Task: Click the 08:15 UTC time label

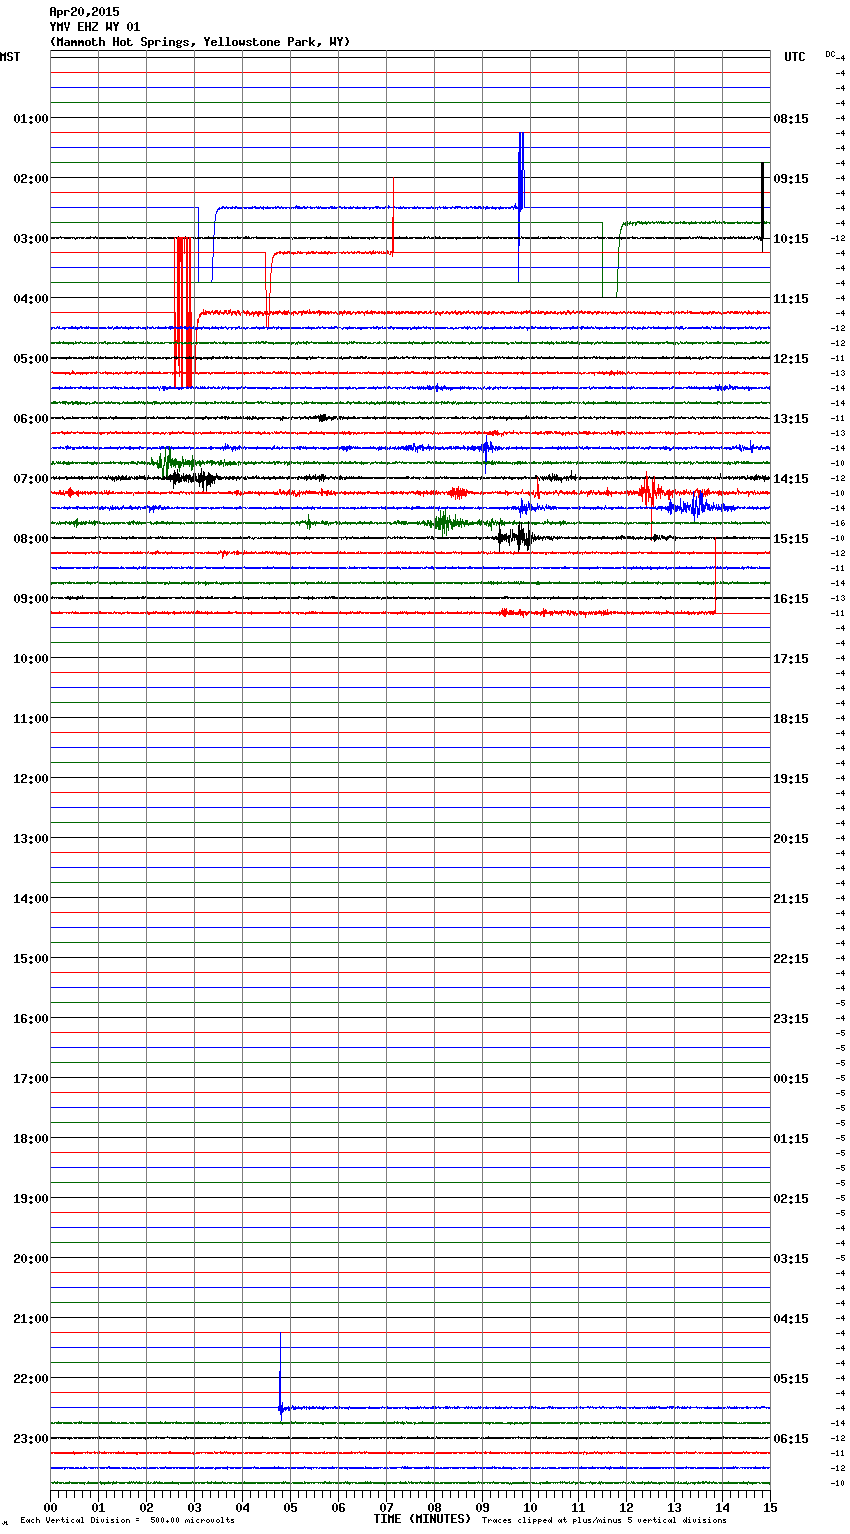Action: [x=791, y=118]
